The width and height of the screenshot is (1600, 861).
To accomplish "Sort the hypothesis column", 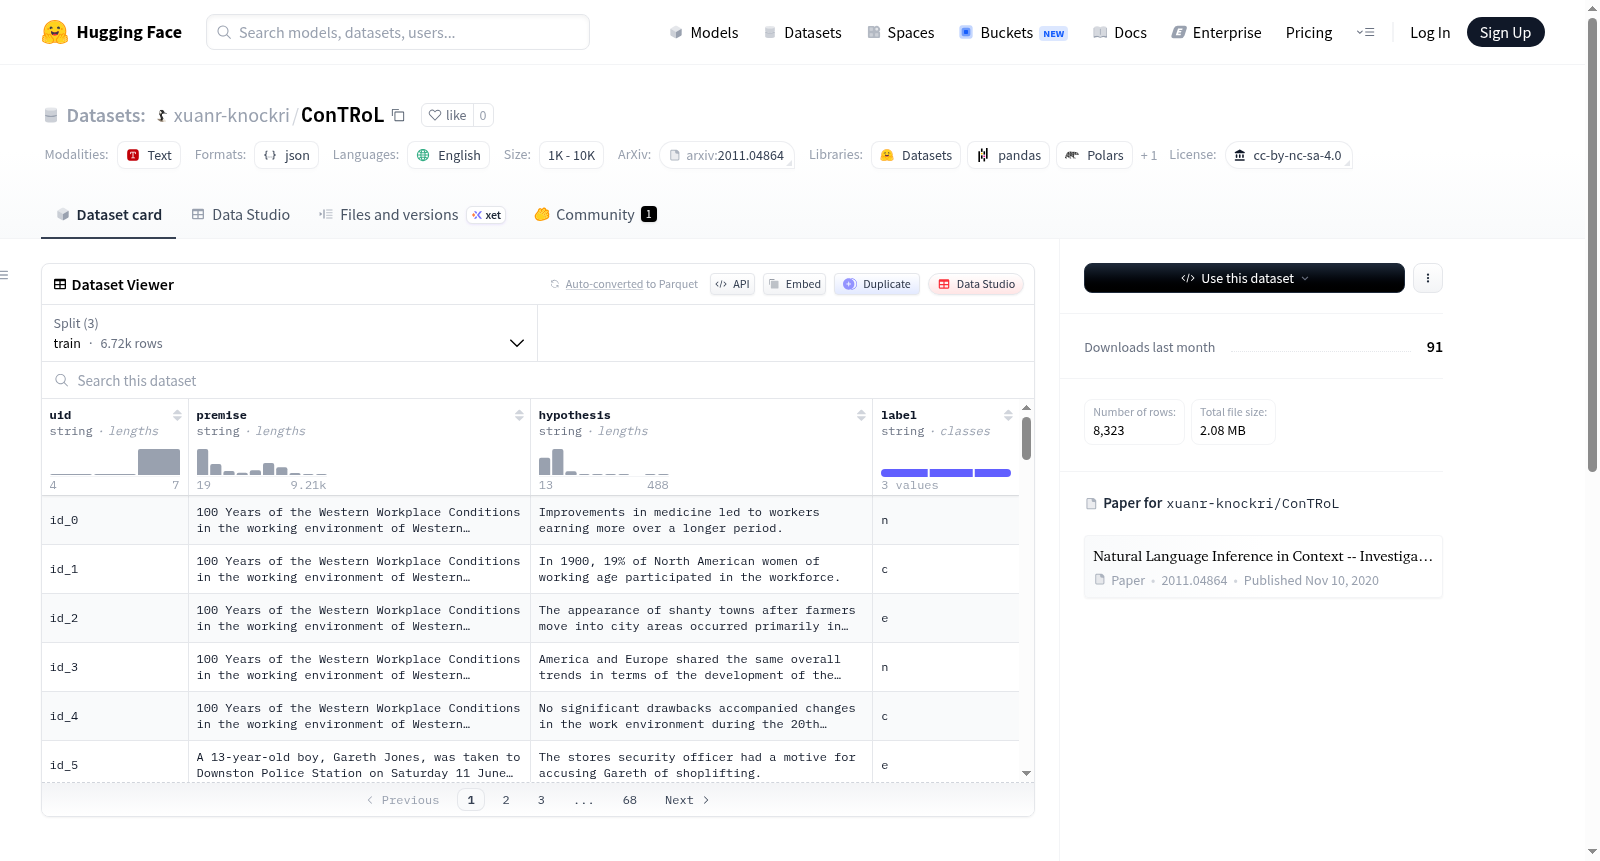I will point(861,415).
